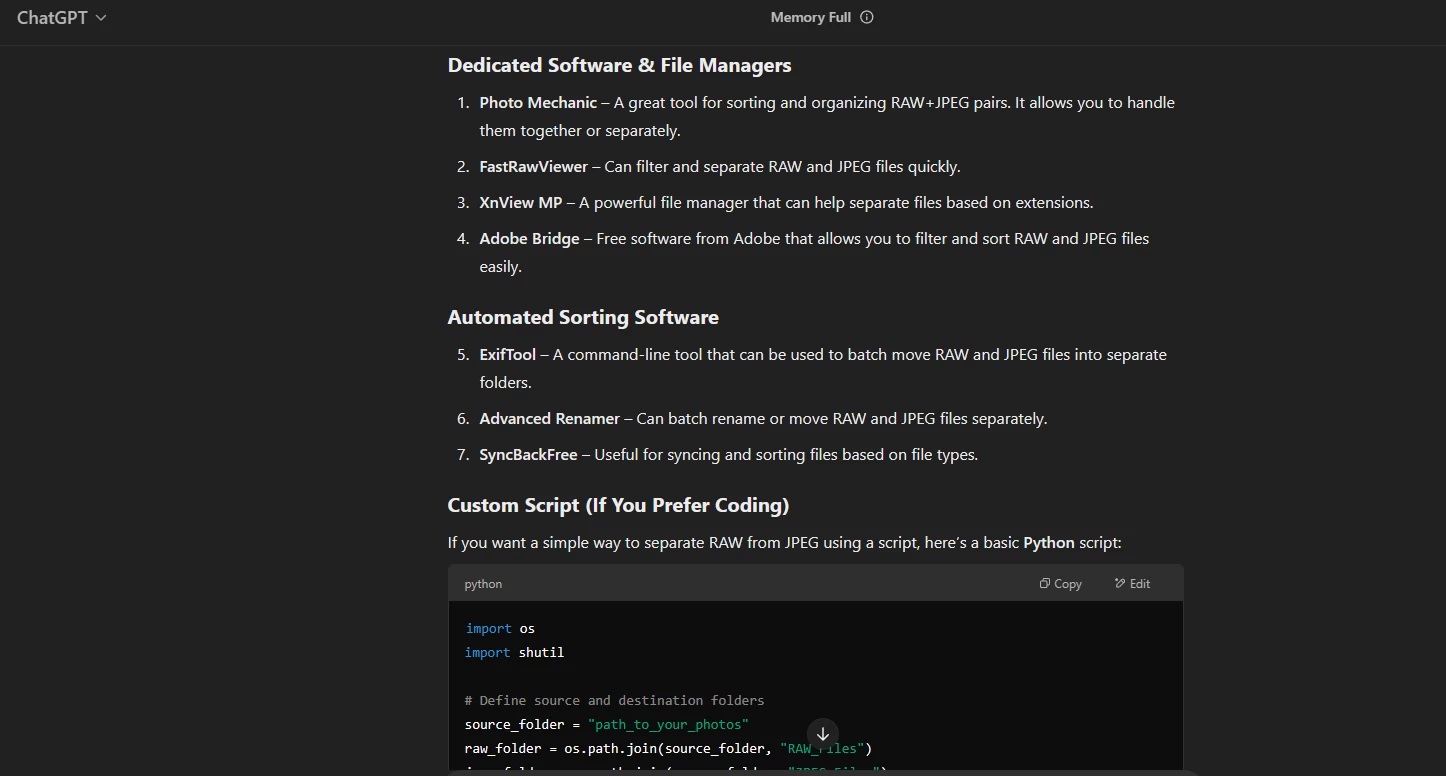Click the "path_to_your_photos" string in code
The width and height of the screenshot is (1446, 776).
pyautogui.click(x=668, y=725)
